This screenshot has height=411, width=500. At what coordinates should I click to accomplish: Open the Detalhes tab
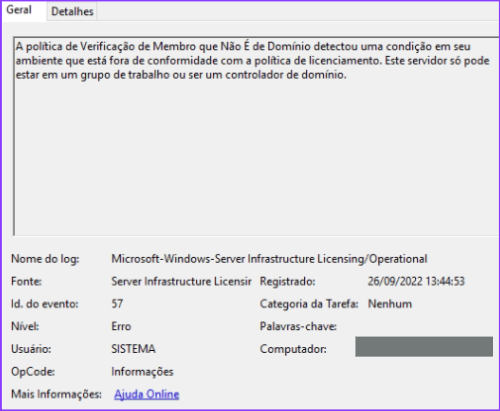pyautogui.click(x=72, y=12)
